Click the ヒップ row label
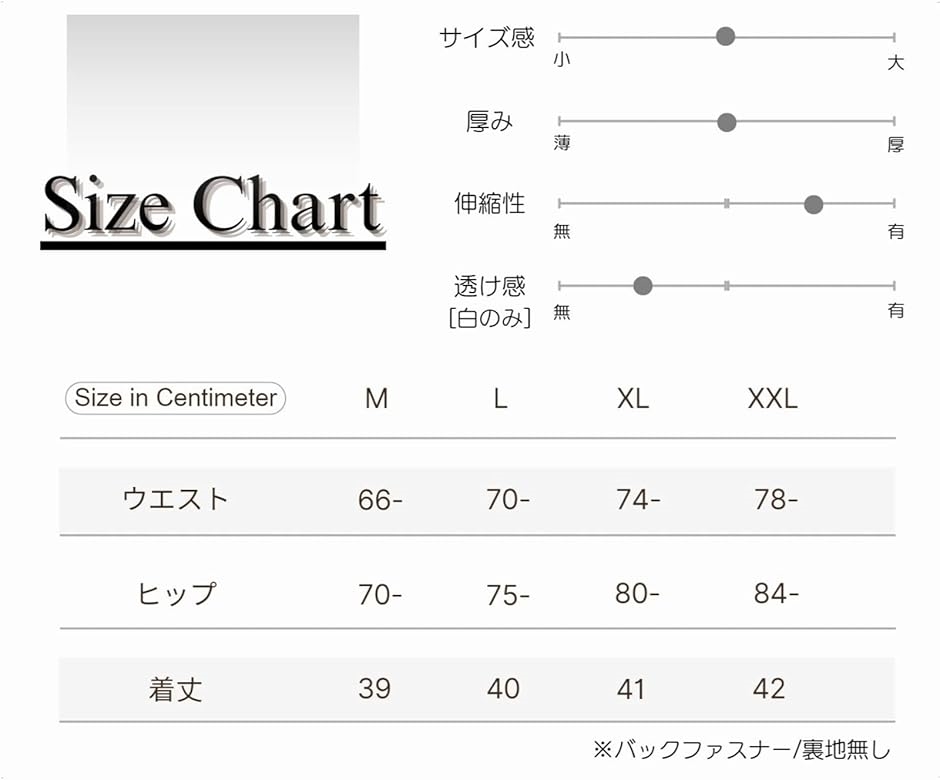The height and width of the screenshot is (780, 940). [176, 594]
